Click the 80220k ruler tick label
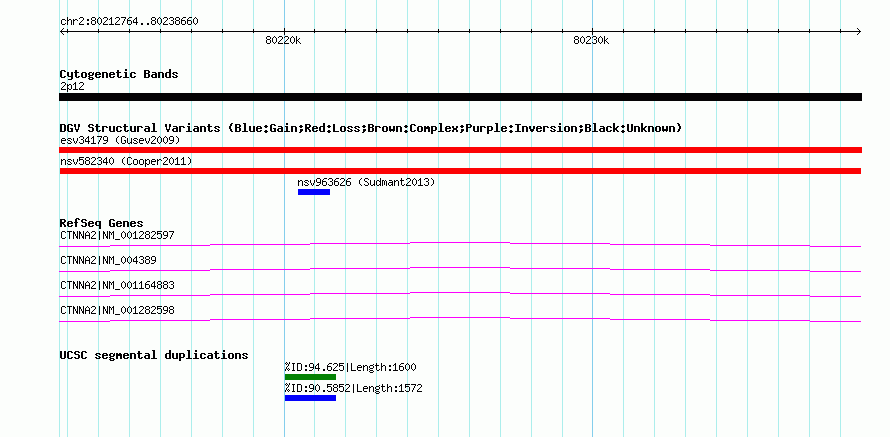The width and height of the screenshot is (890, 437). pyautogui.click(x=283, y=40)
